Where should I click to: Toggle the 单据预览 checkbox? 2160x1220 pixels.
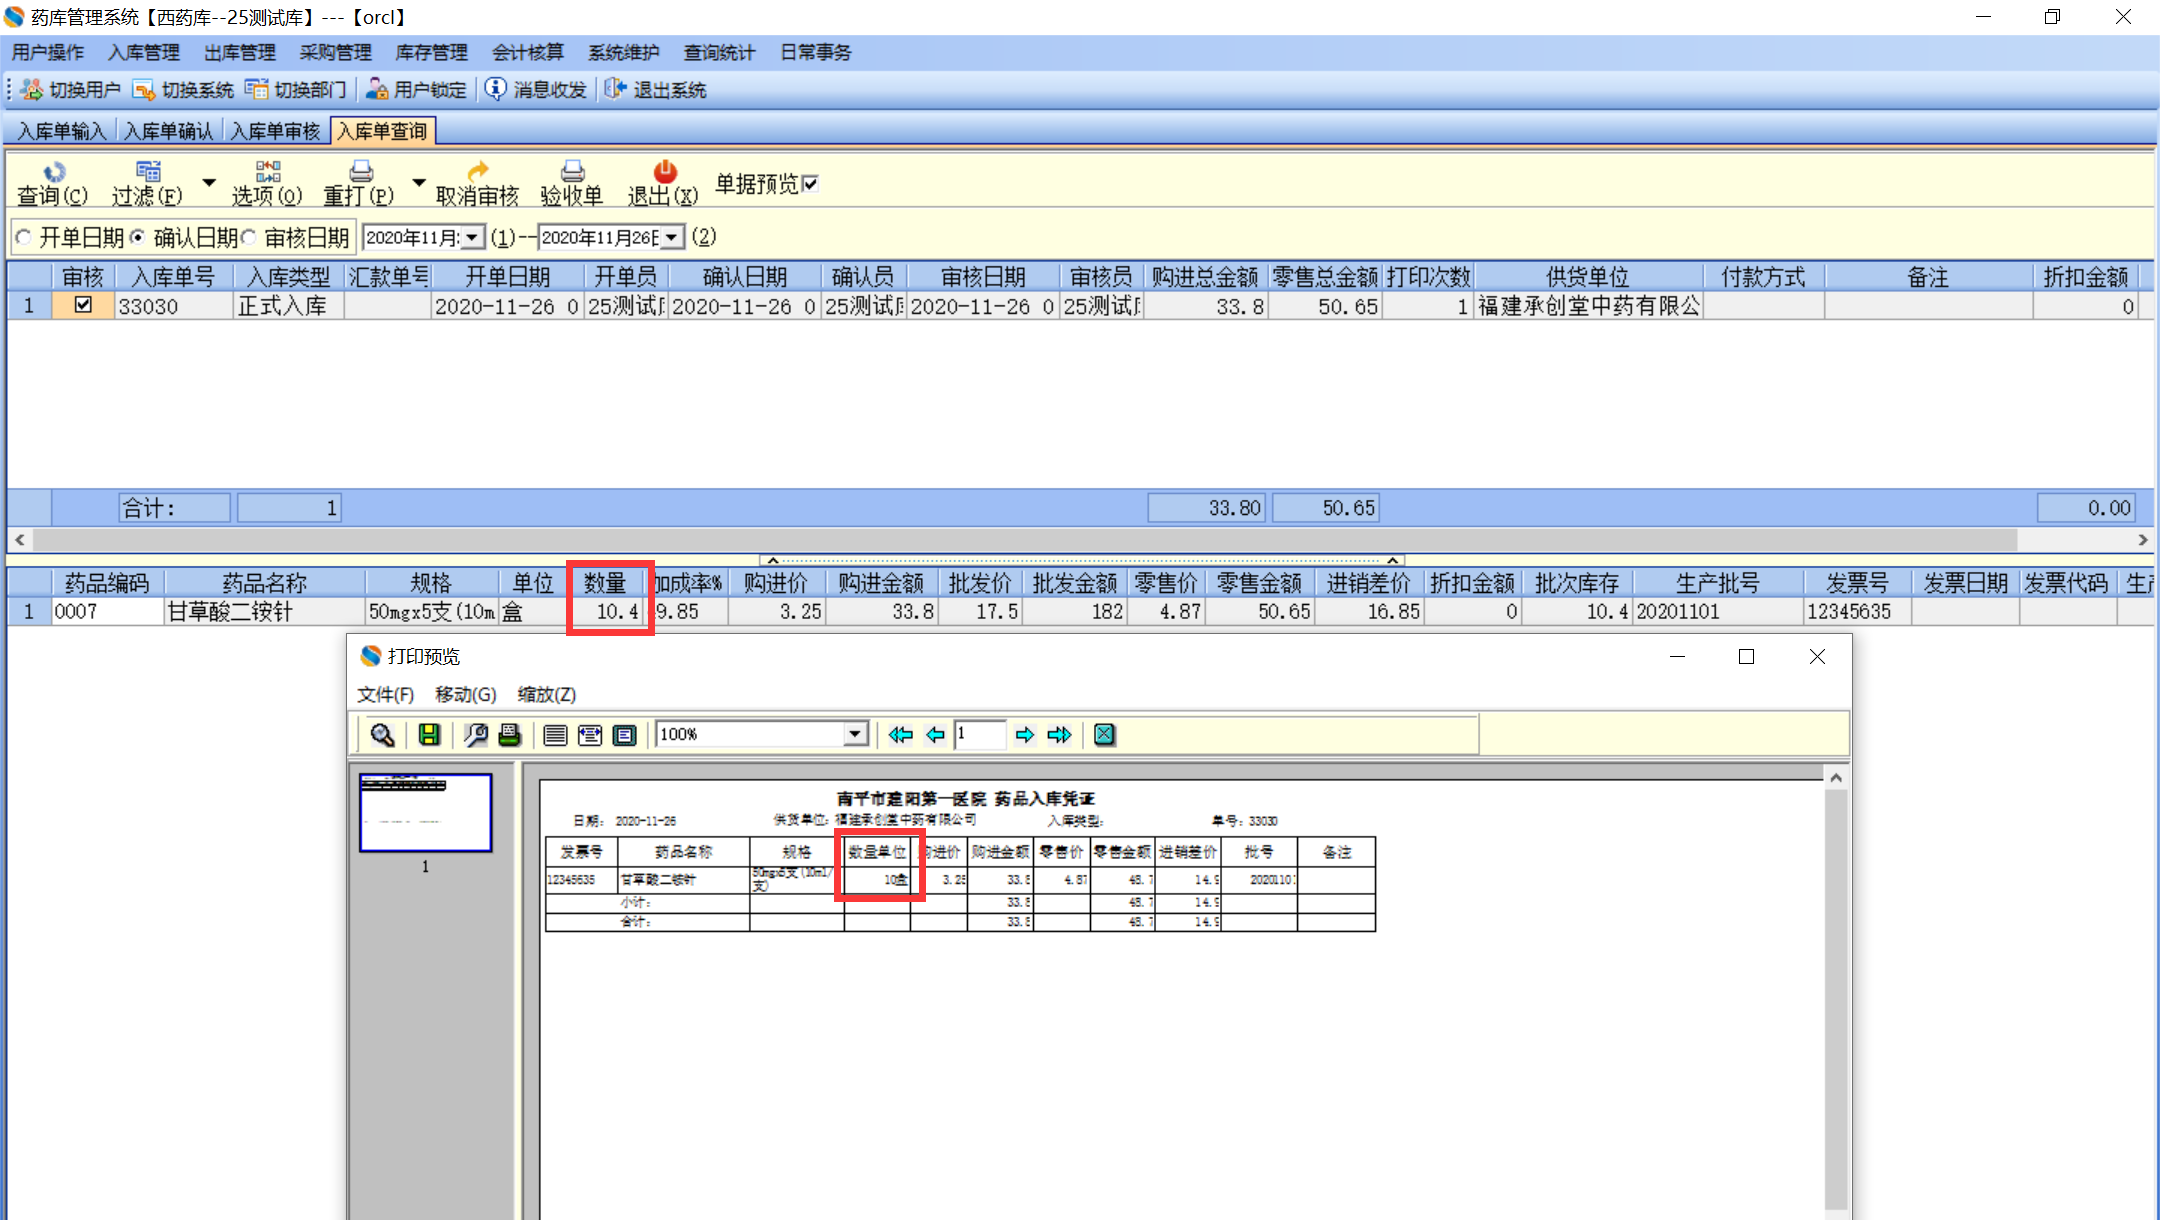point(810,184)
